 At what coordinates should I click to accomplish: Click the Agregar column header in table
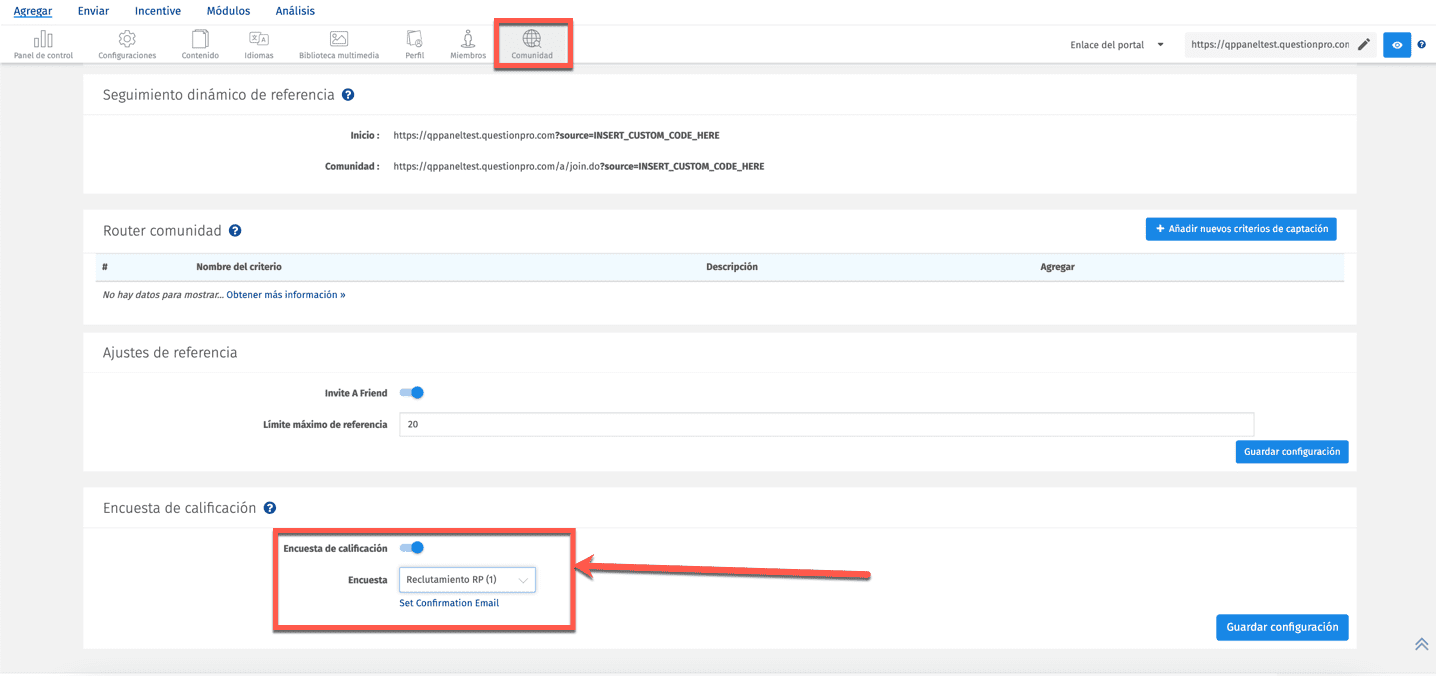click(x=1057, y=267)
